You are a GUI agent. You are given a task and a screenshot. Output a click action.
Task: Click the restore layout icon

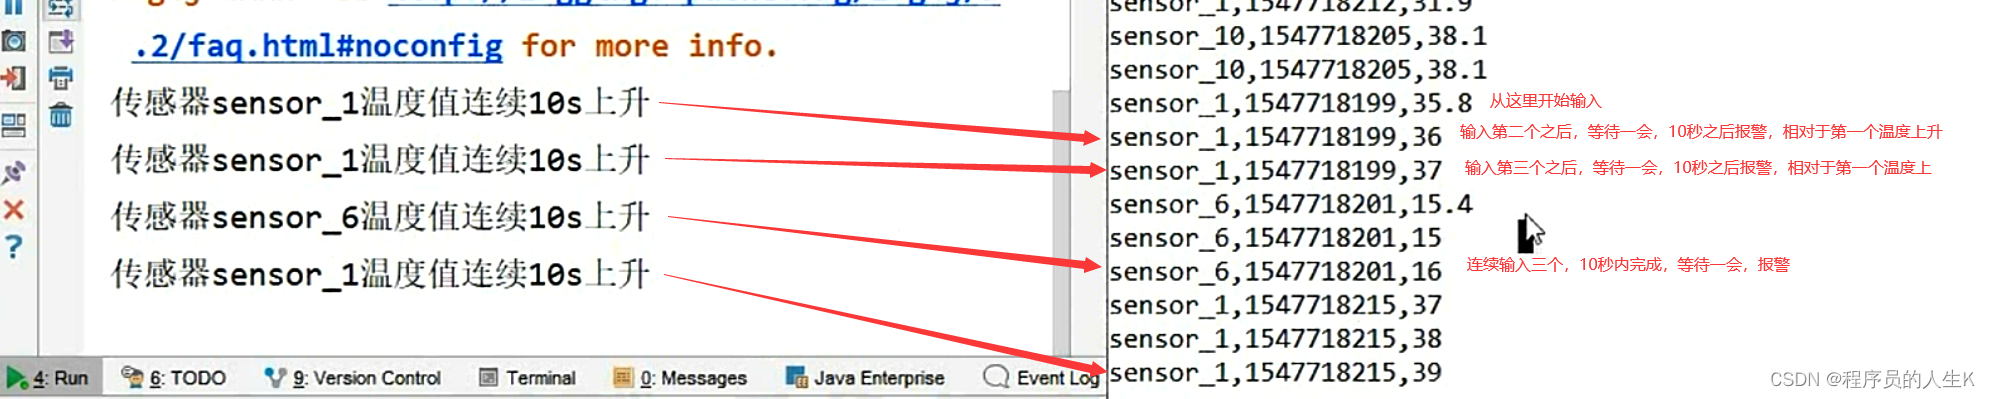pyautogui.click(x=14, y=126)
